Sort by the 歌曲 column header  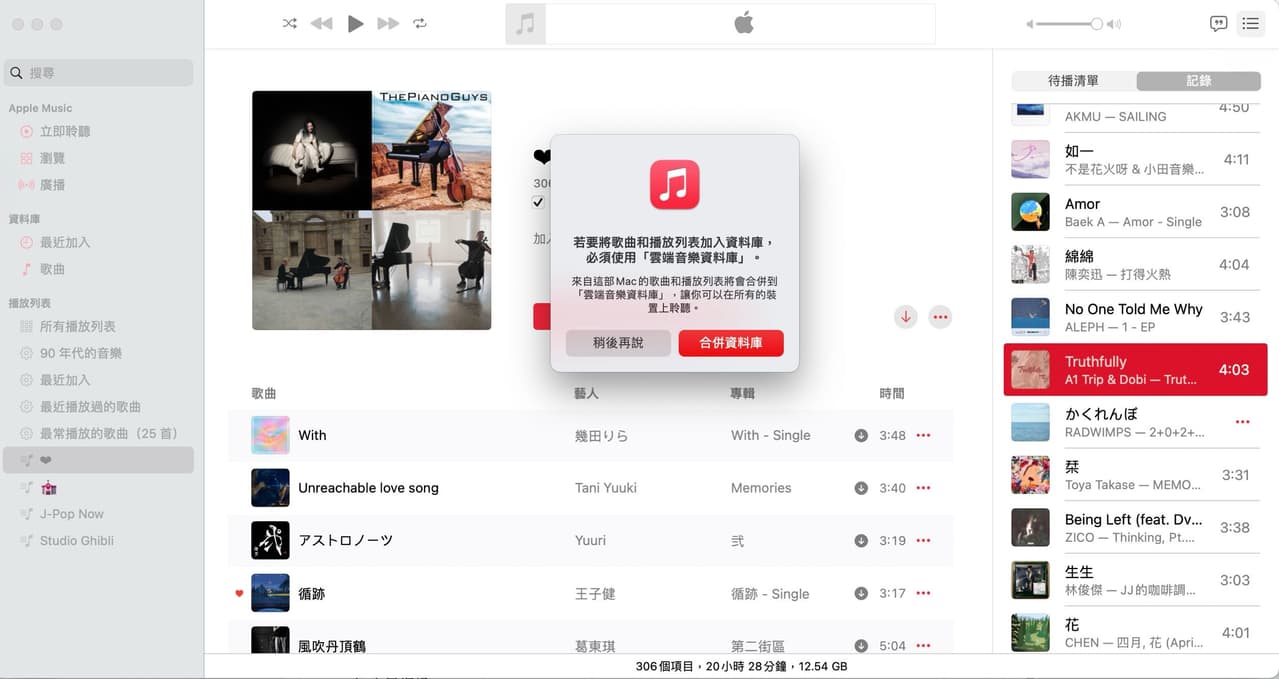coord(264,394)
